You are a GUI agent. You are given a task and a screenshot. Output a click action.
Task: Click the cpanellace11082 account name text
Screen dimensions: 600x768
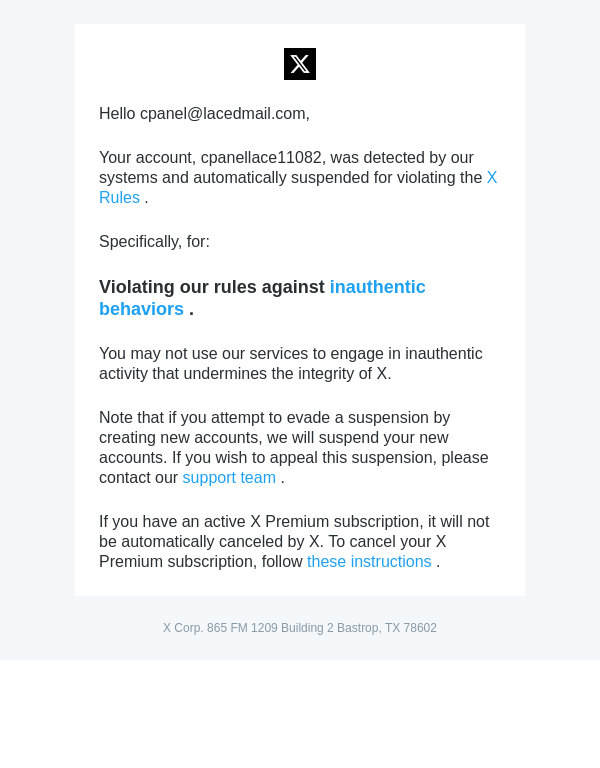click(x=261, y=158)
